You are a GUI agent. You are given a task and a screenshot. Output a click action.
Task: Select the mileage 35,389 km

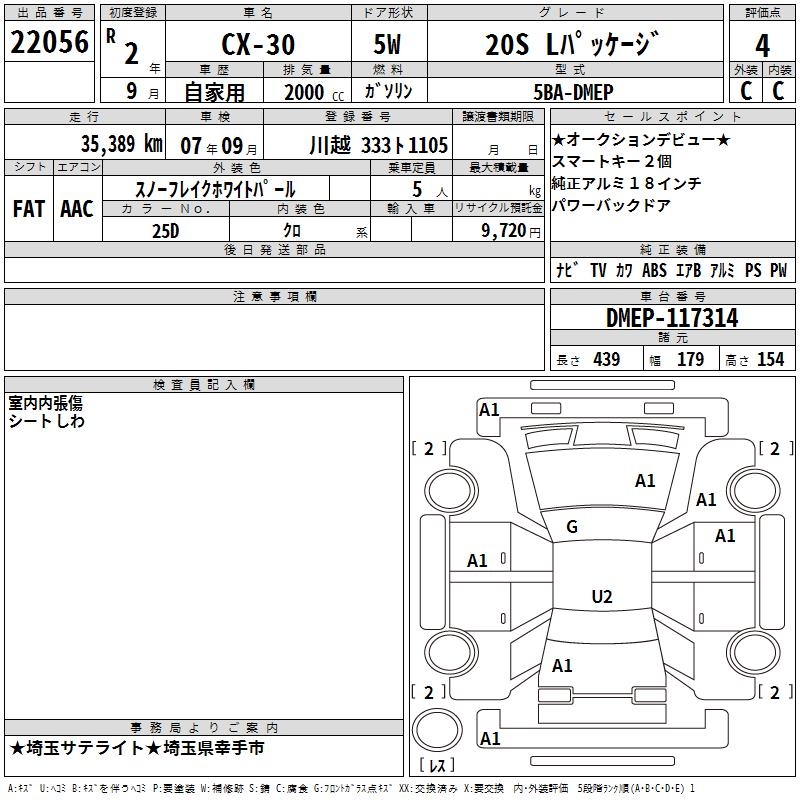tap(122, 143)
